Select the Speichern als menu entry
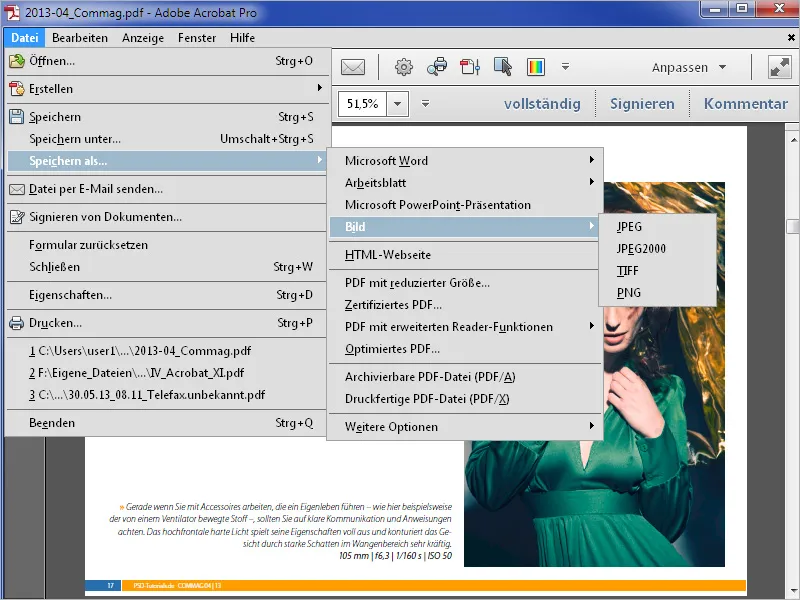800x600 pixels. tap(166, 161)
